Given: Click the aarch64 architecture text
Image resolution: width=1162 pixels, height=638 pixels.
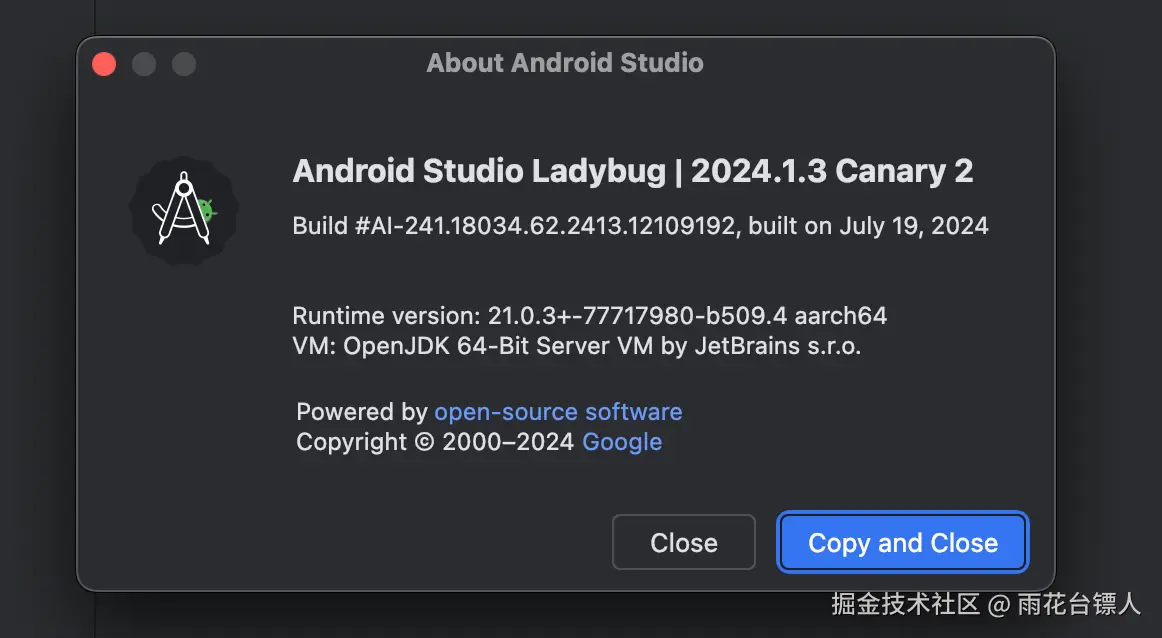Looking at the screenshot, I should (x=840, y=316).
